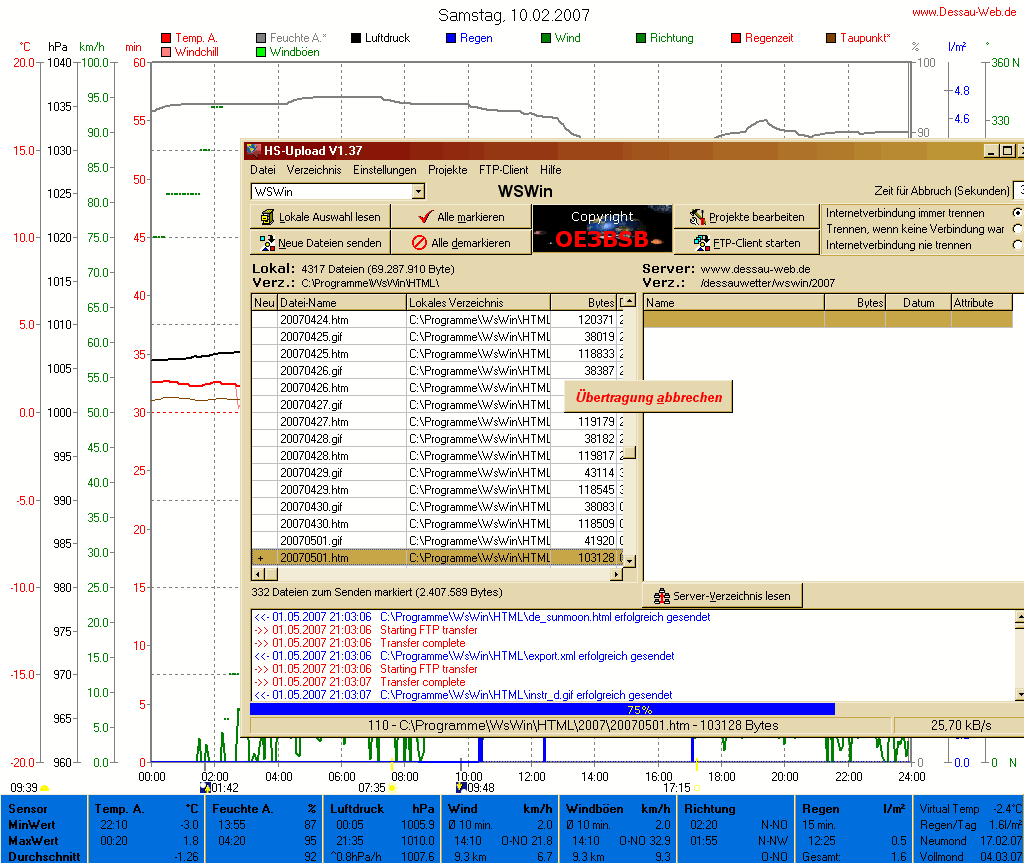1024x863 pixels.
Task: Select Internetverbindung immer trennen radio button
Action: click(1018, 213)
